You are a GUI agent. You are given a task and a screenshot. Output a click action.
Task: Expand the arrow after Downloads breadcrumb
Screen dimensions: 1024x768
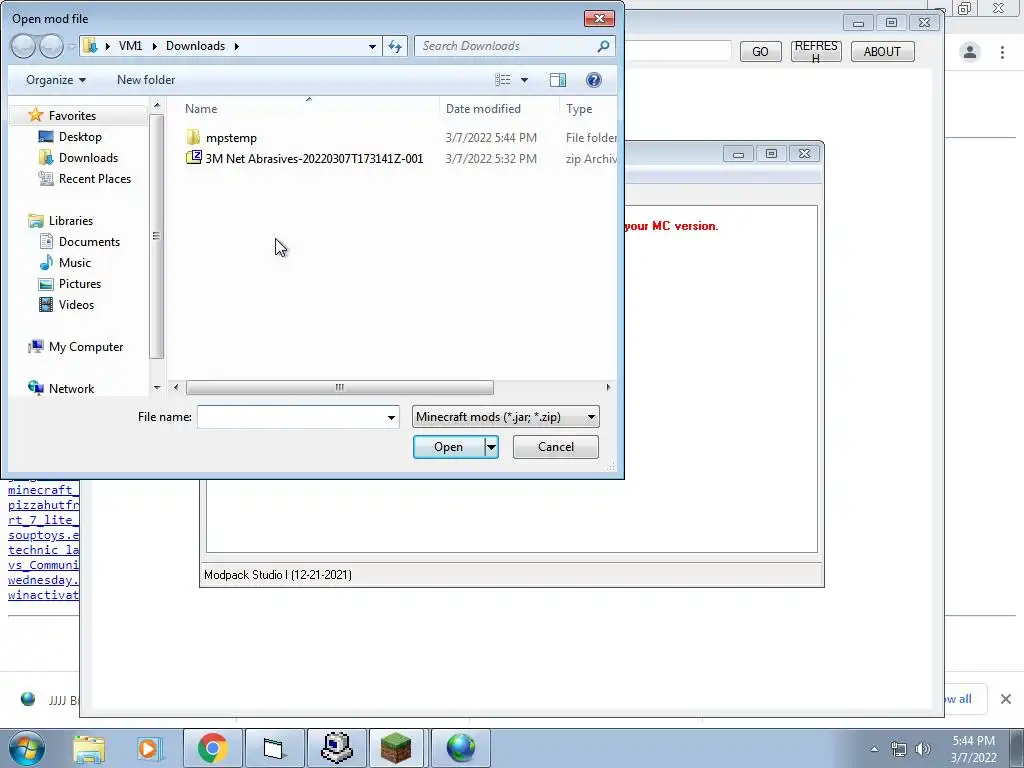point(236,46)
